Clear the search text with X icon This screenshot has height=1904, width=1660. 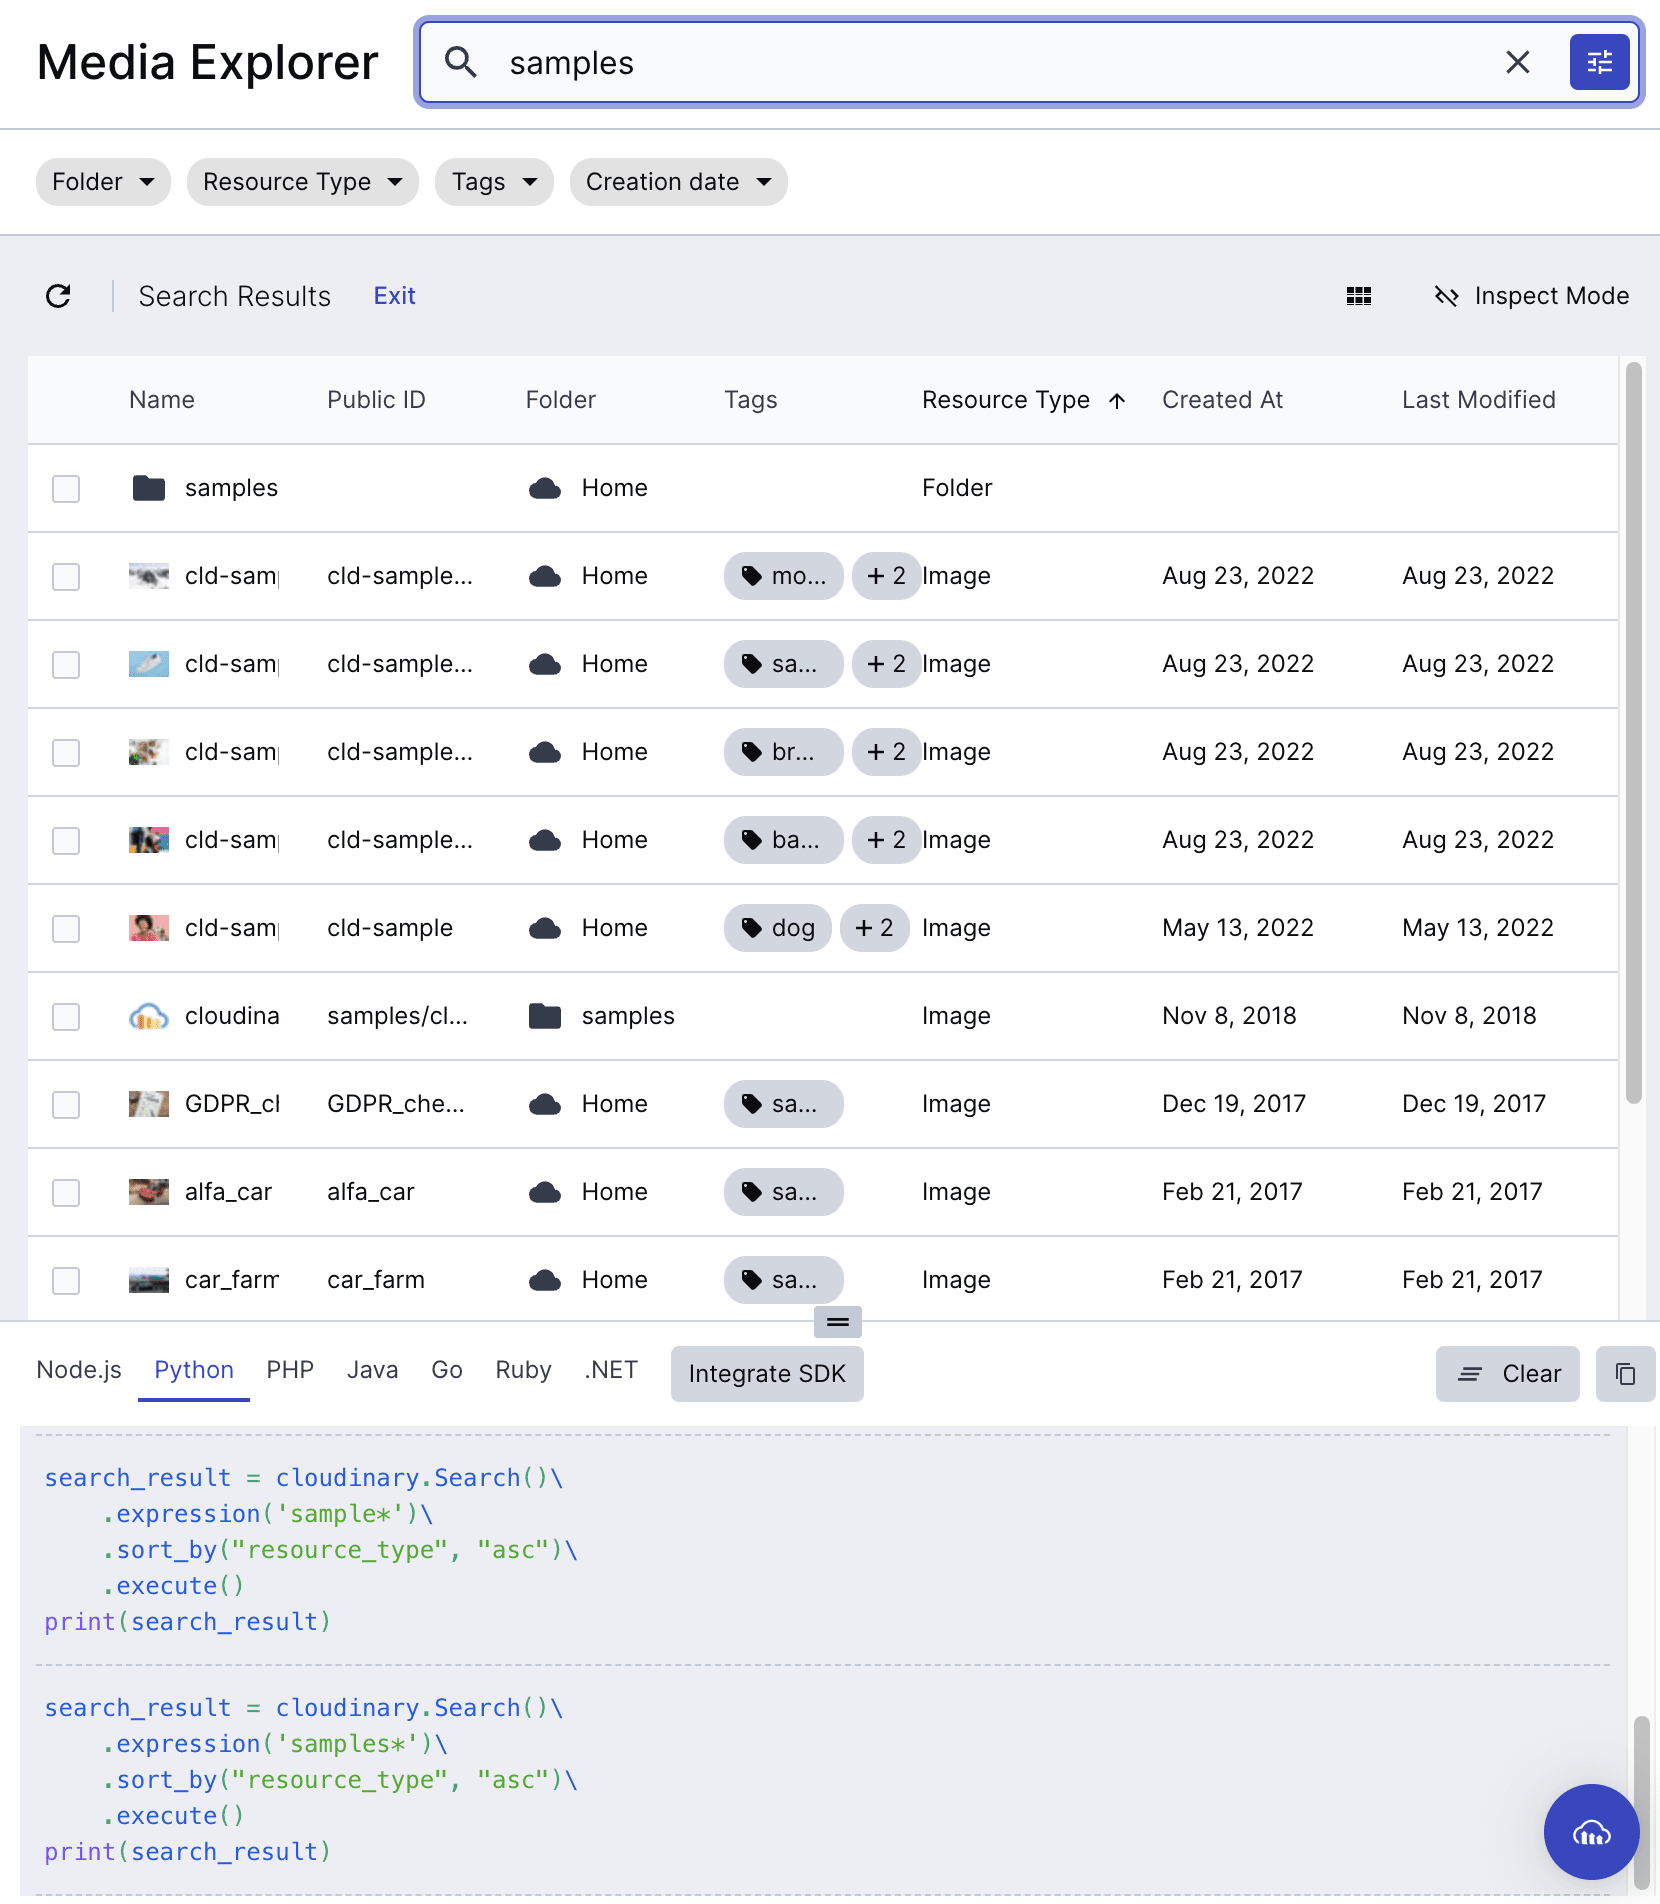pos(1517,62)
